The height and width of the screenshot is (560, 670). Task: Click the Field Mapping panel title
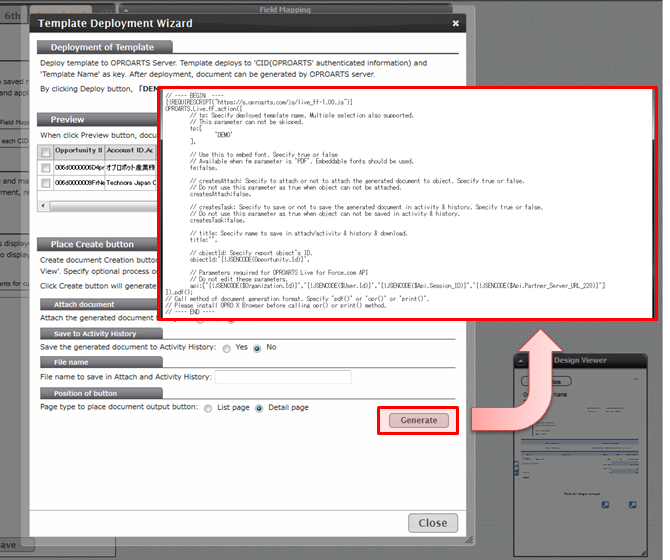(285, 9)
